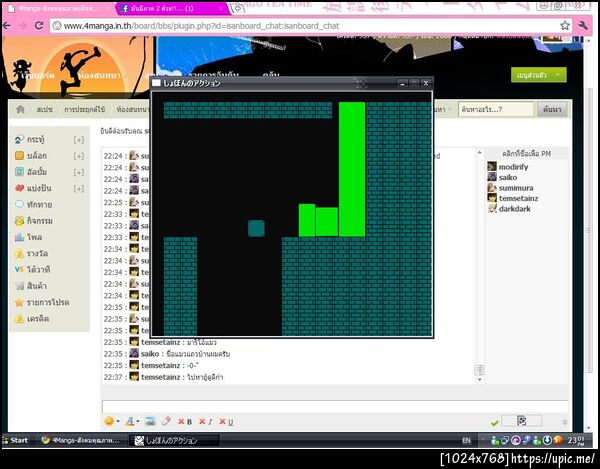Expand the [+] next to แบ่งปัน
This screenshot has height=469, width=600.
78,189
